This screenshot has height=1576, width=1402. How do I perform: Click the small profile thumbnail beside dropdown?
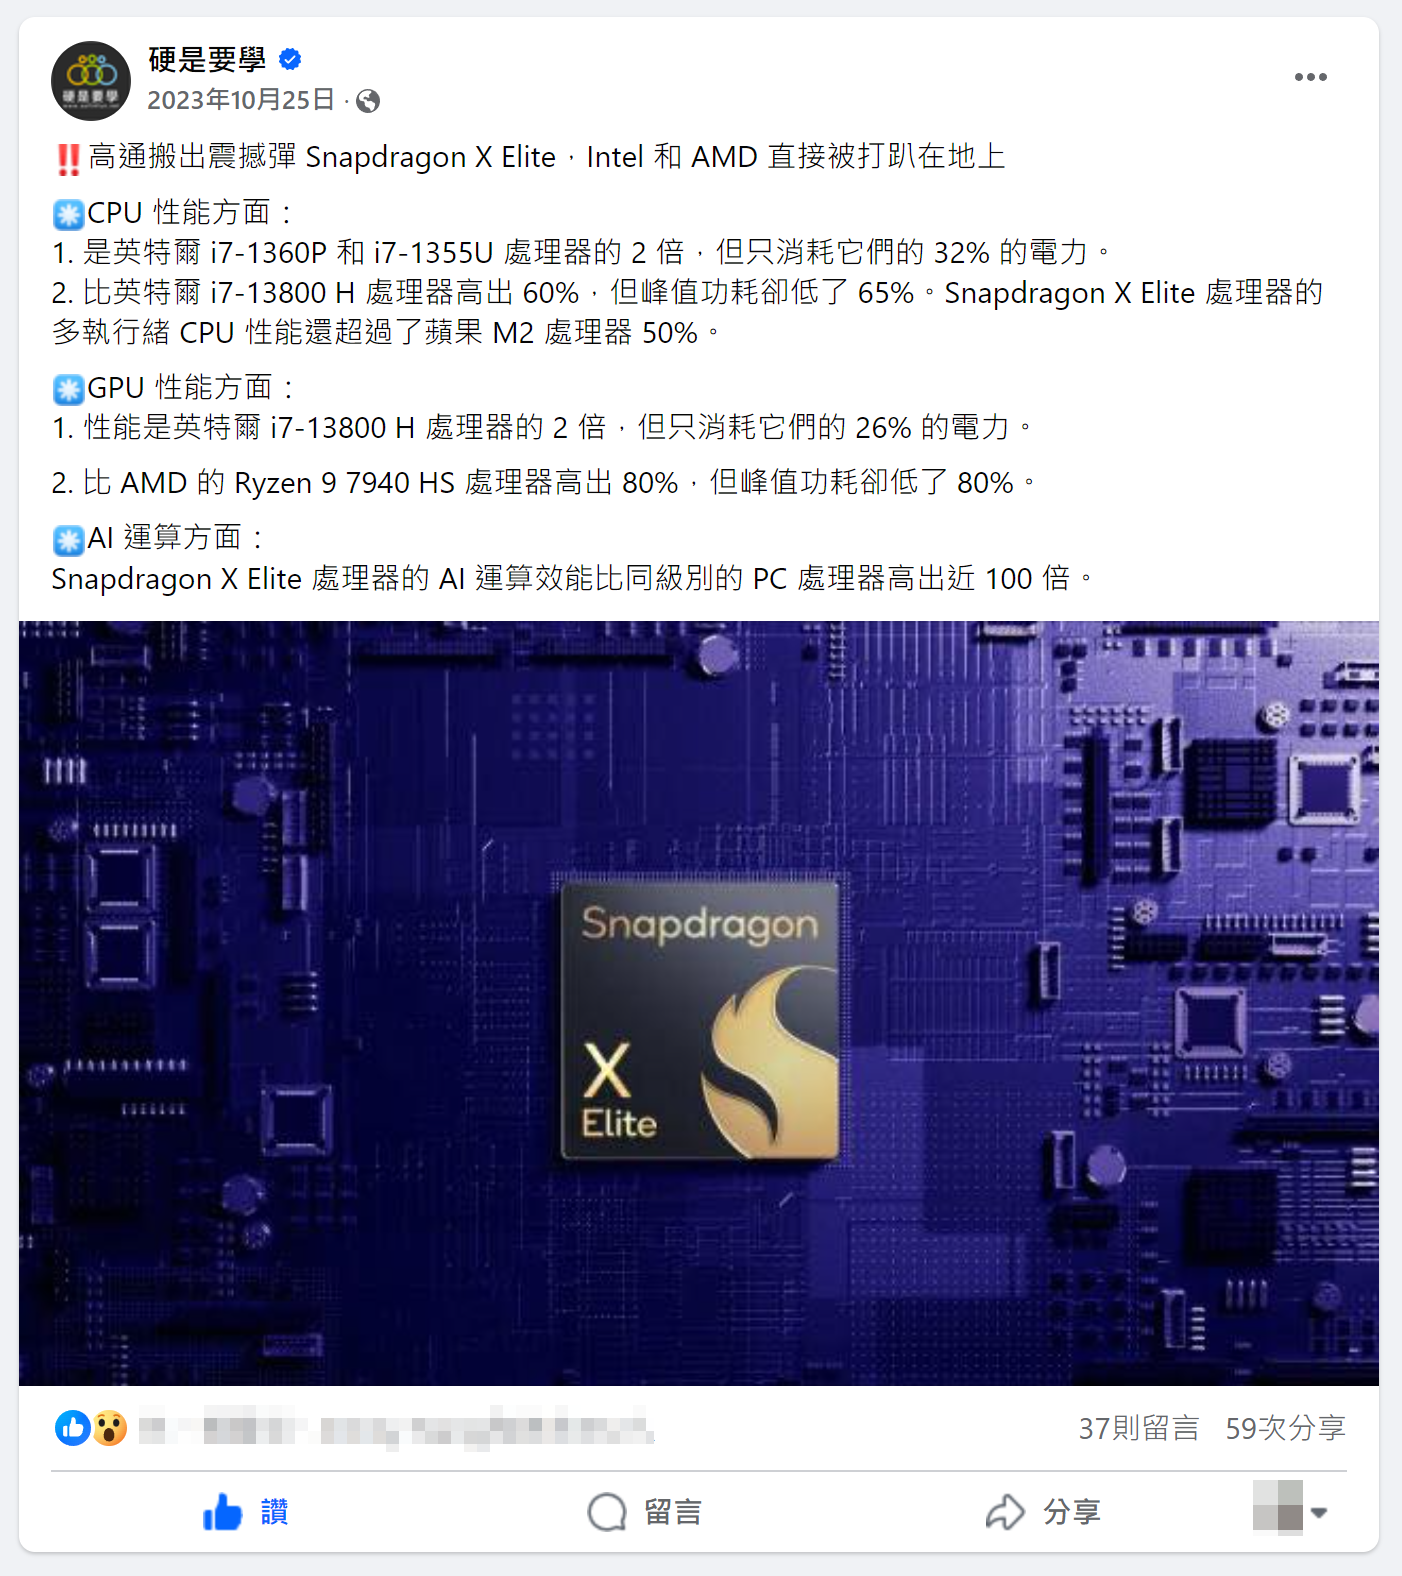1278,1507
